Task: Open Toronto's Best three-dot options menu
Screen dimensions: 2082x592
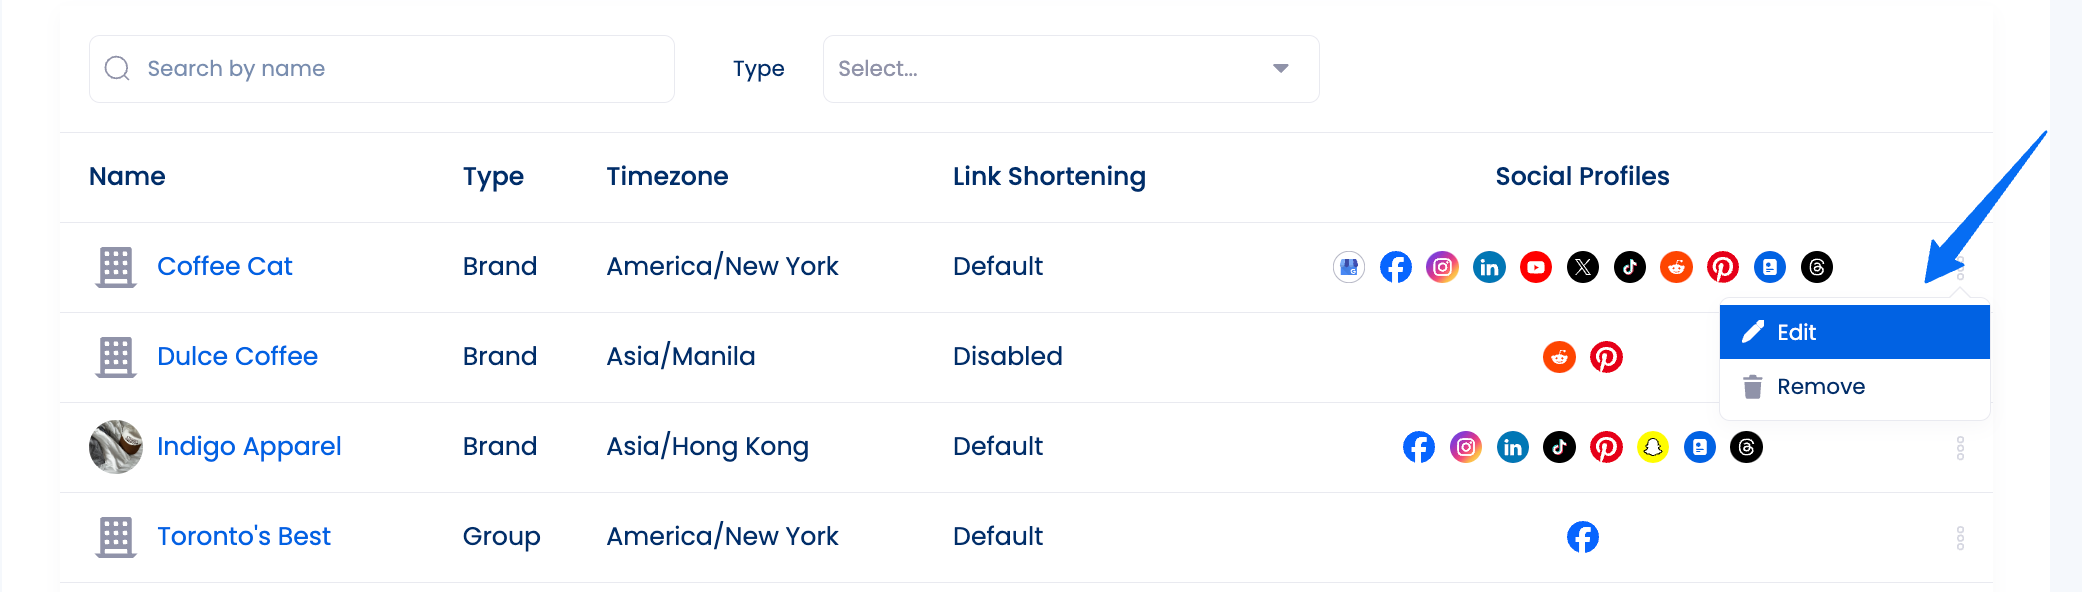Action: (1960, 538)
